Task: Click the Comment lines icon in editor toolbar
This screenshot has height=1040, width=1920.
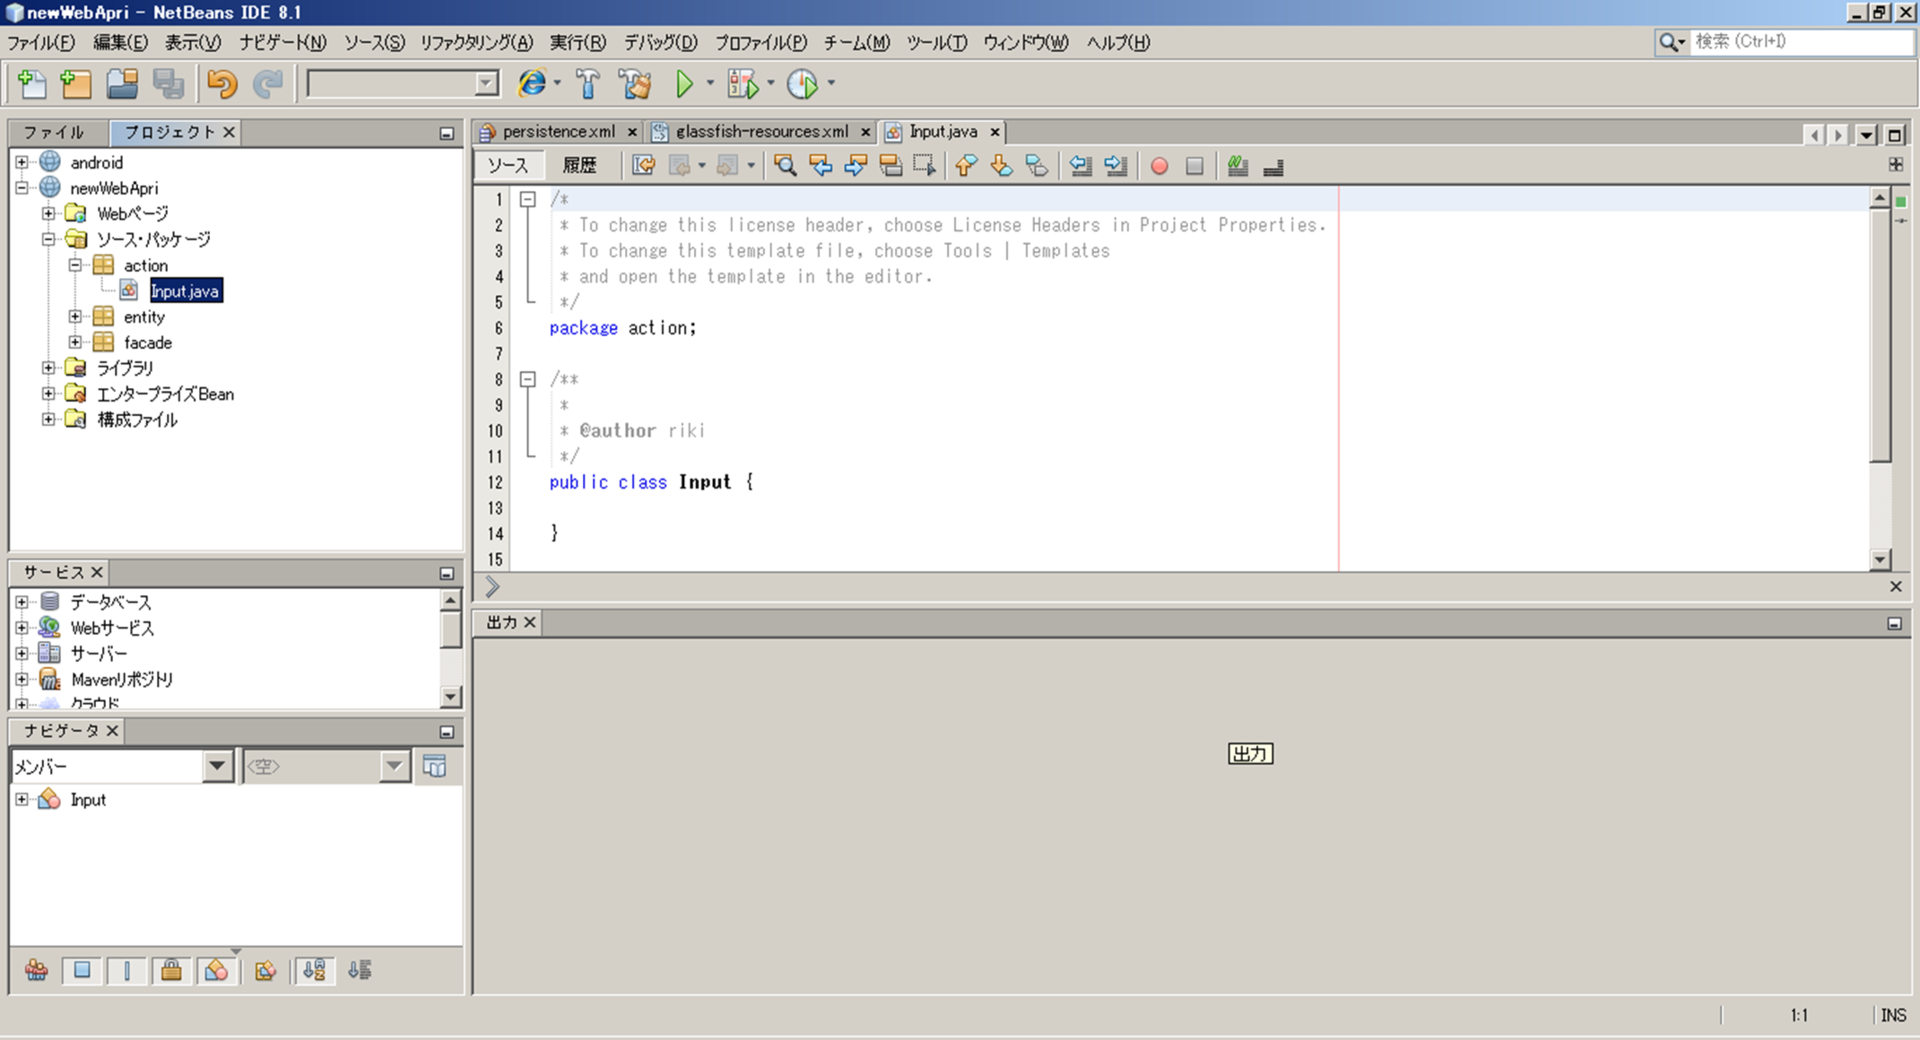Action: click(1237, 166)
